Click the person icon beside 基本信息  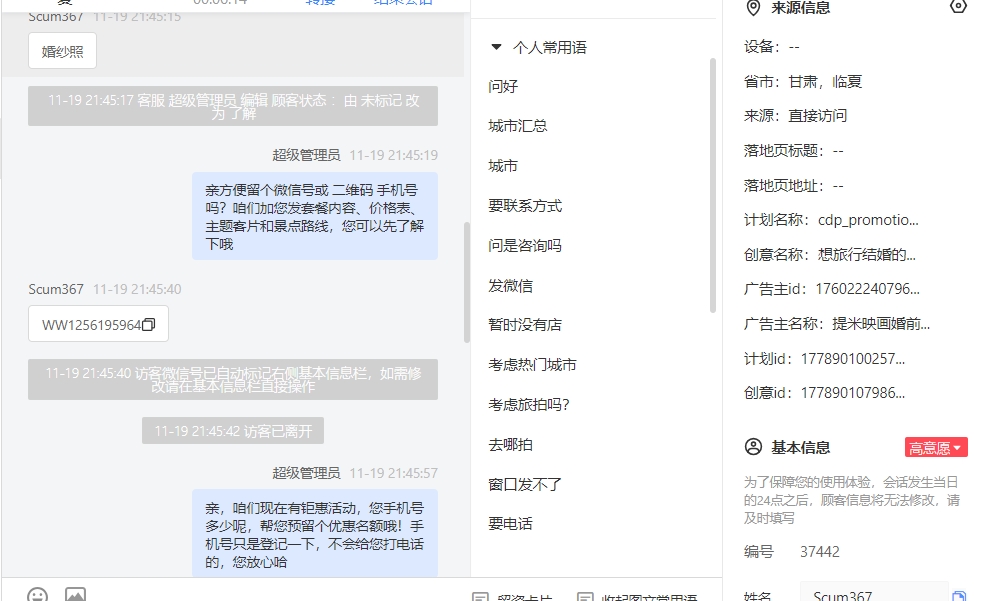pos(753,447)
